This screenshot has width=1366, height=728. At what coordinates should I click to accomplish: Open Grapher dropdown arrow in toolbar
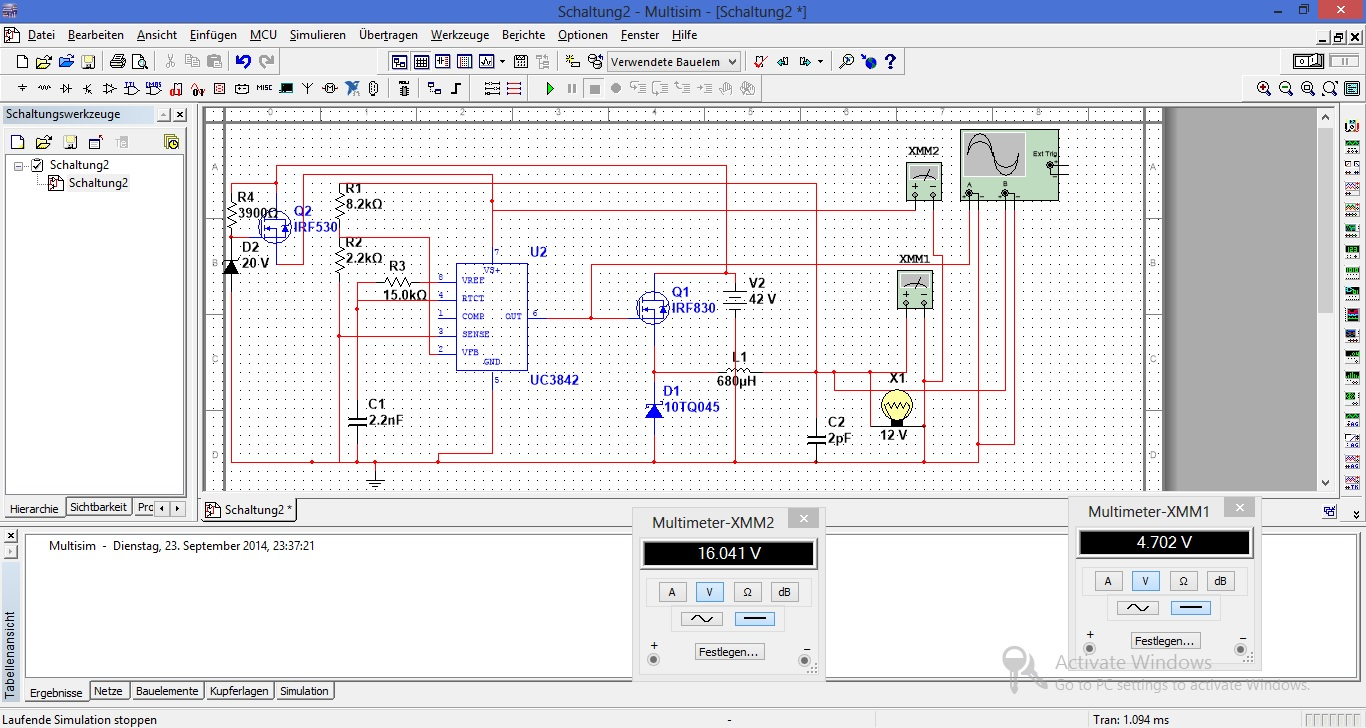pyautogui.click(x=502, y=62)
